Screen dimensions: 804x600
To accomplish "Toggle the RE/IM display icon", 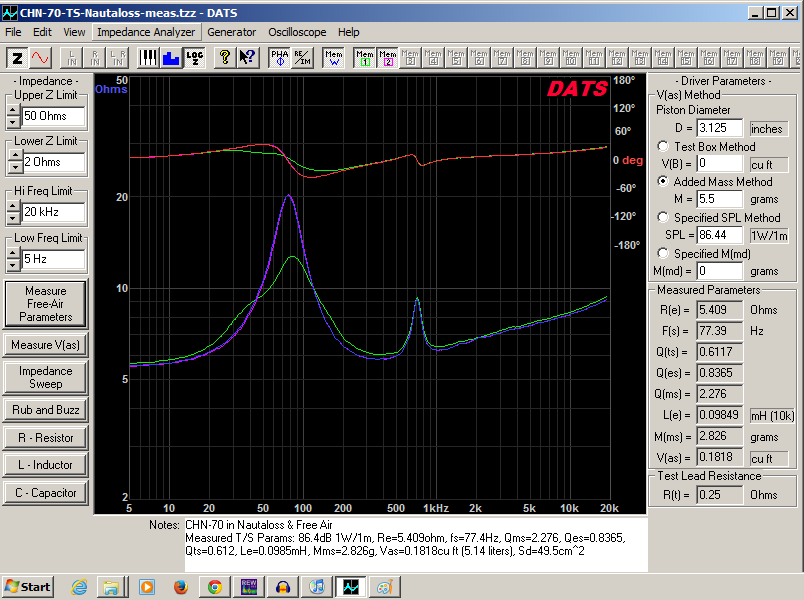I will tap(303, 58).
